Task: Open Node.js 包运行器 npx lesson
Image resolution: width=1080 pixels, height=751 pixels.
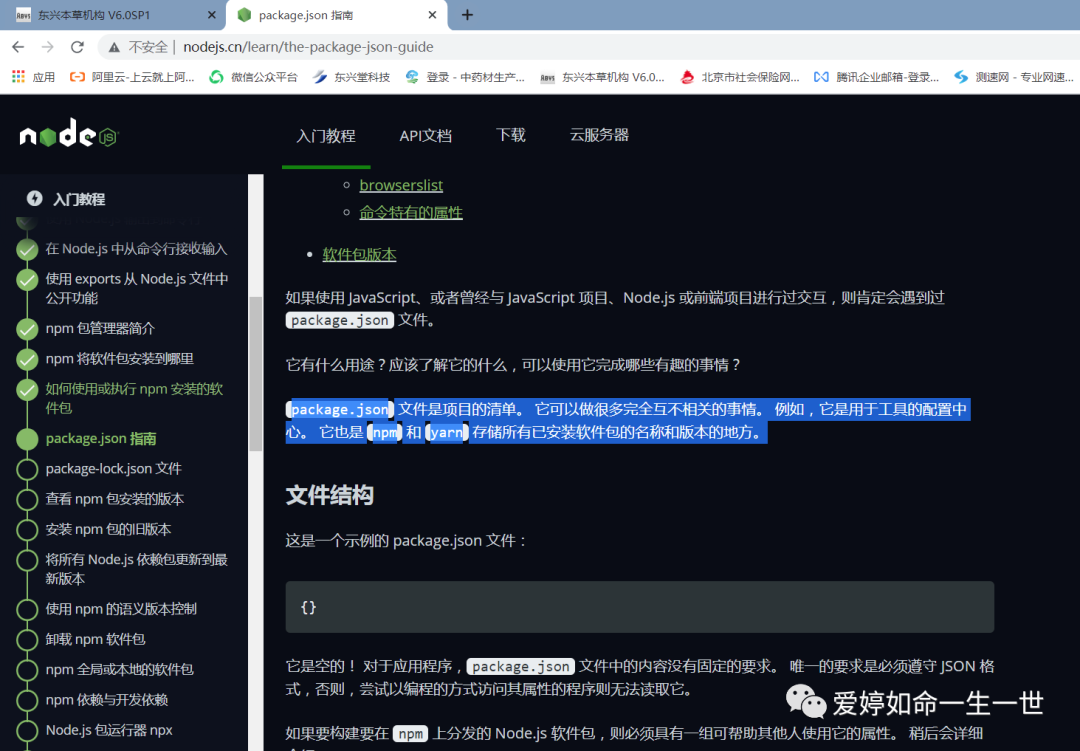Action: (109, 730)
